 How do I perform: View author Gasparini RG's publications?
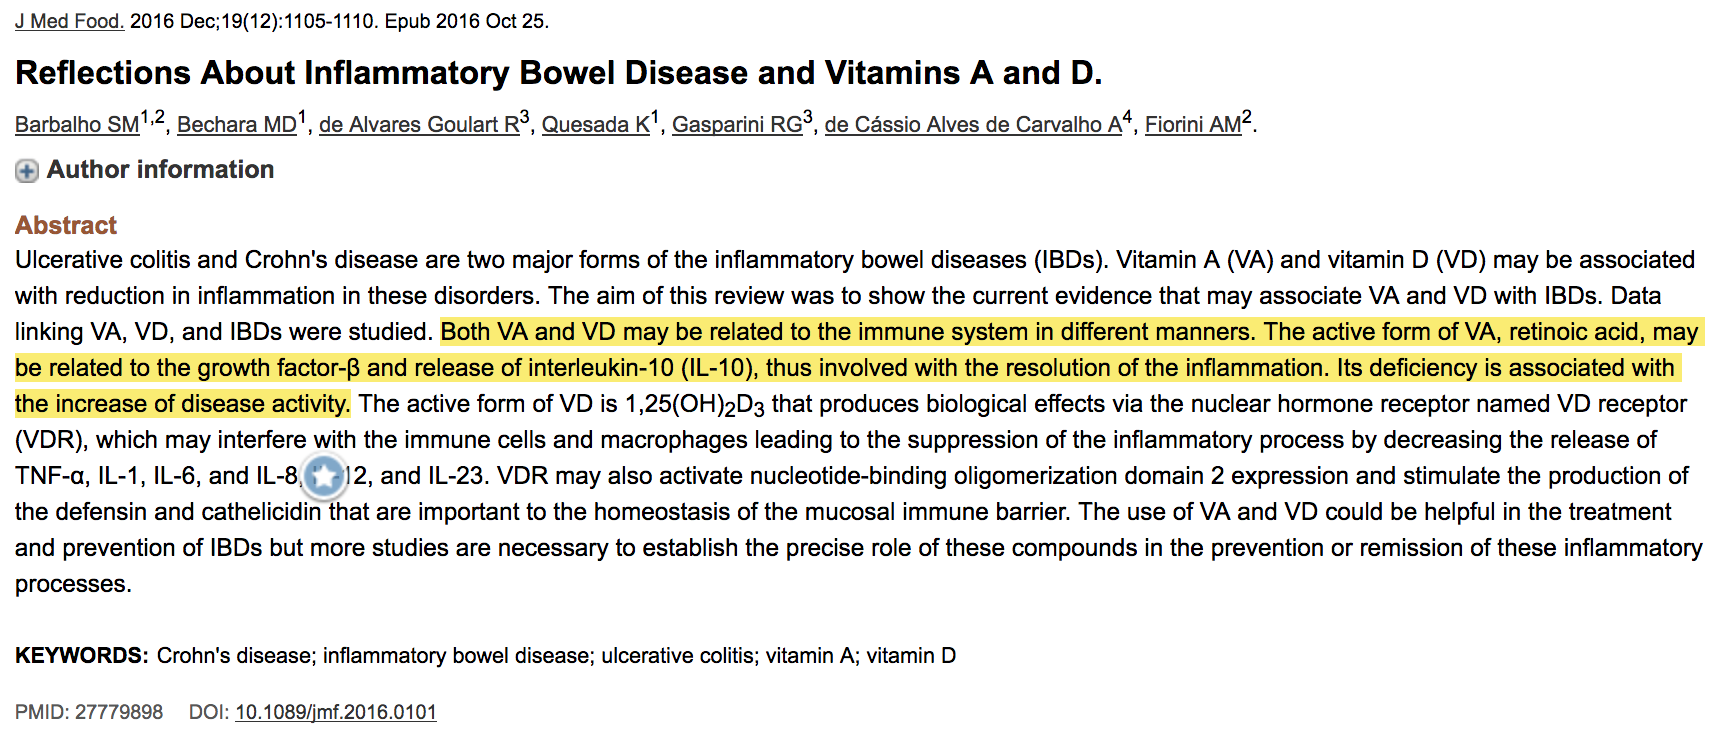click(x=737, y=125)
